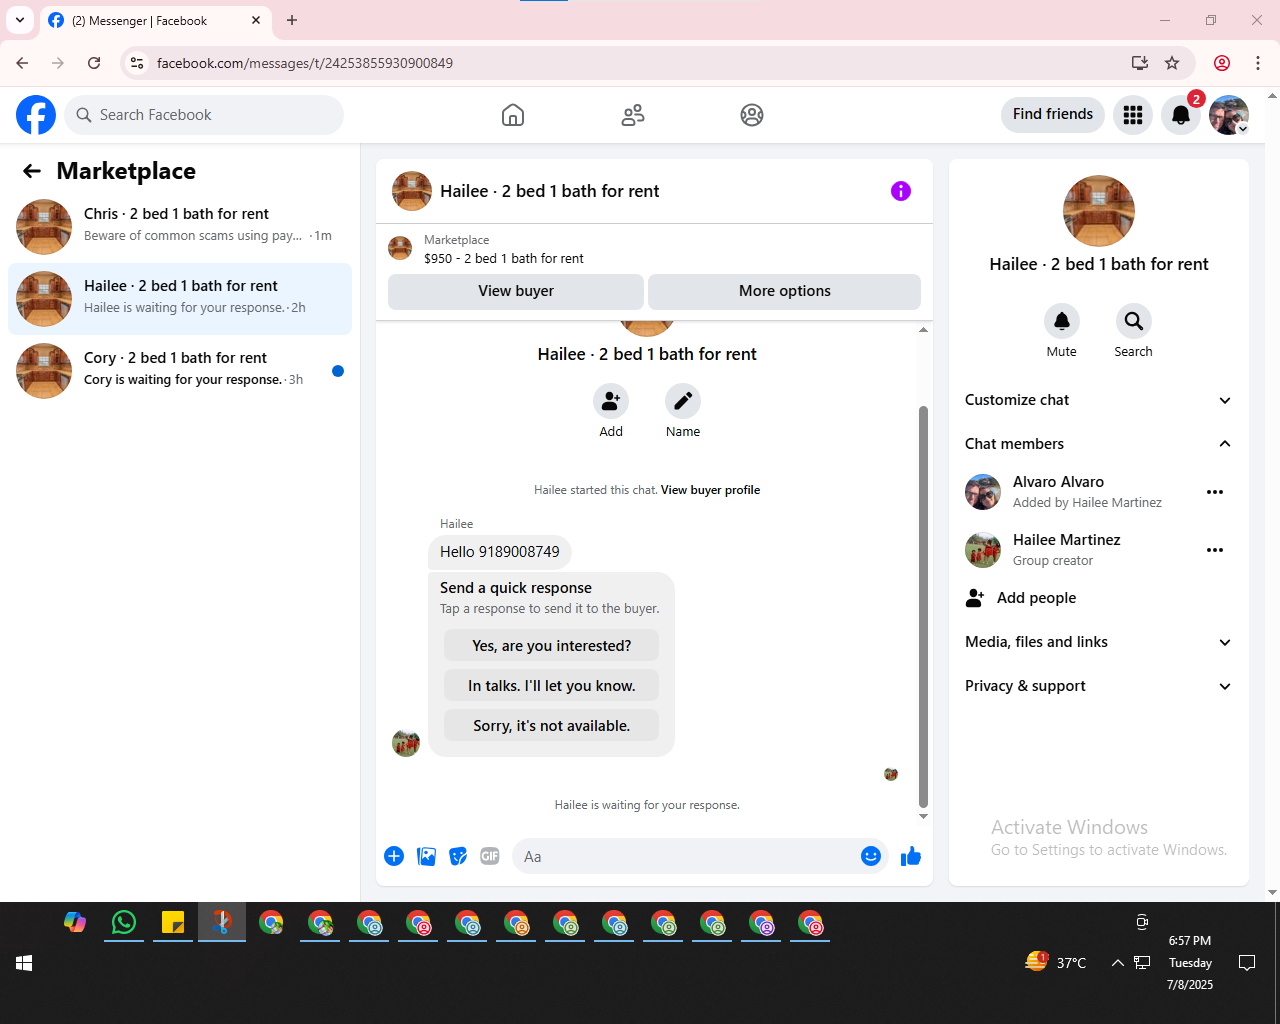Click the Search Facebook field
The width and height of the screenshot is (1280, 1024).
click(204, 115)
